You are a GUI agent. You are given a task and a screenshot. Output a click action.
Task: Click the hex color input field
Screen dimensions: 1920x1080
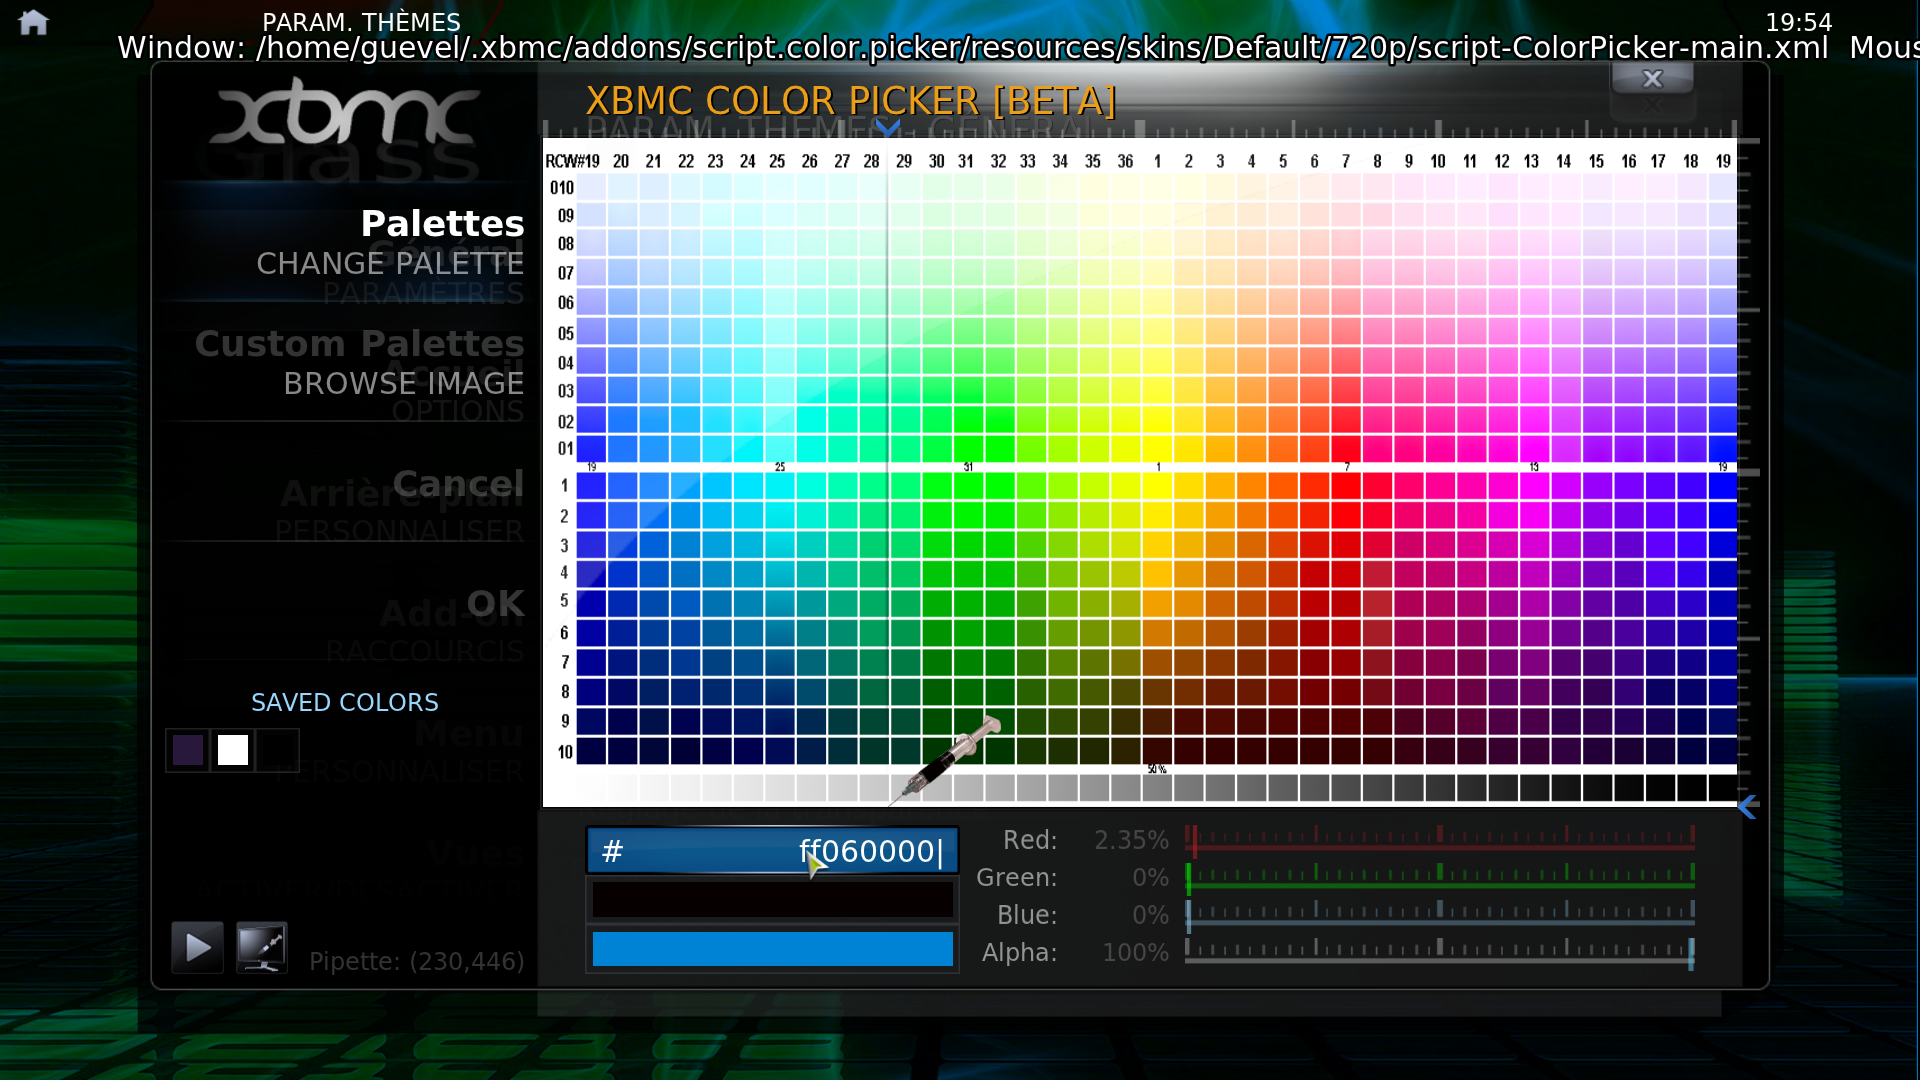click(x=772, y=851)
